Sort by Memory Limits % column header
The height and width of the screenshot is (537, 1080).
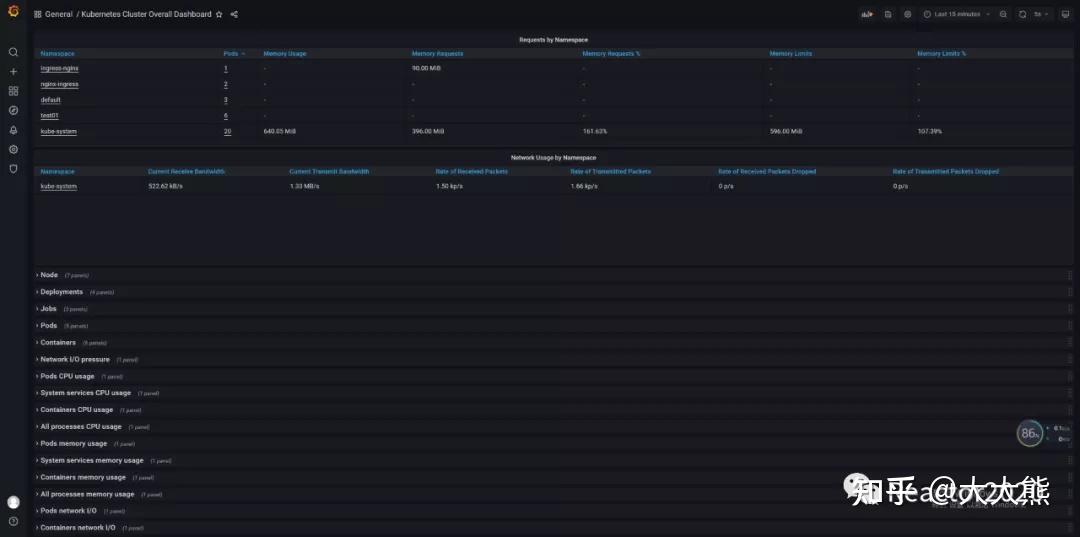(x=942, y=54)
